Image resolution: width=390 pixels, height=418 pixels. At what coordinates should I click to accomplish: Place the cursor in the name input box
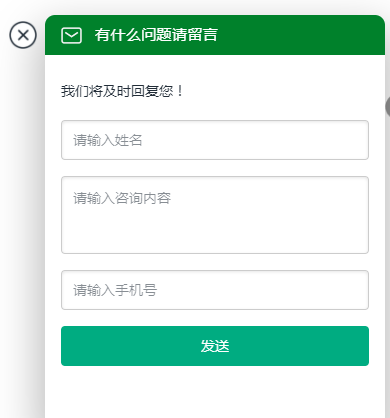[x=215, y=140]
